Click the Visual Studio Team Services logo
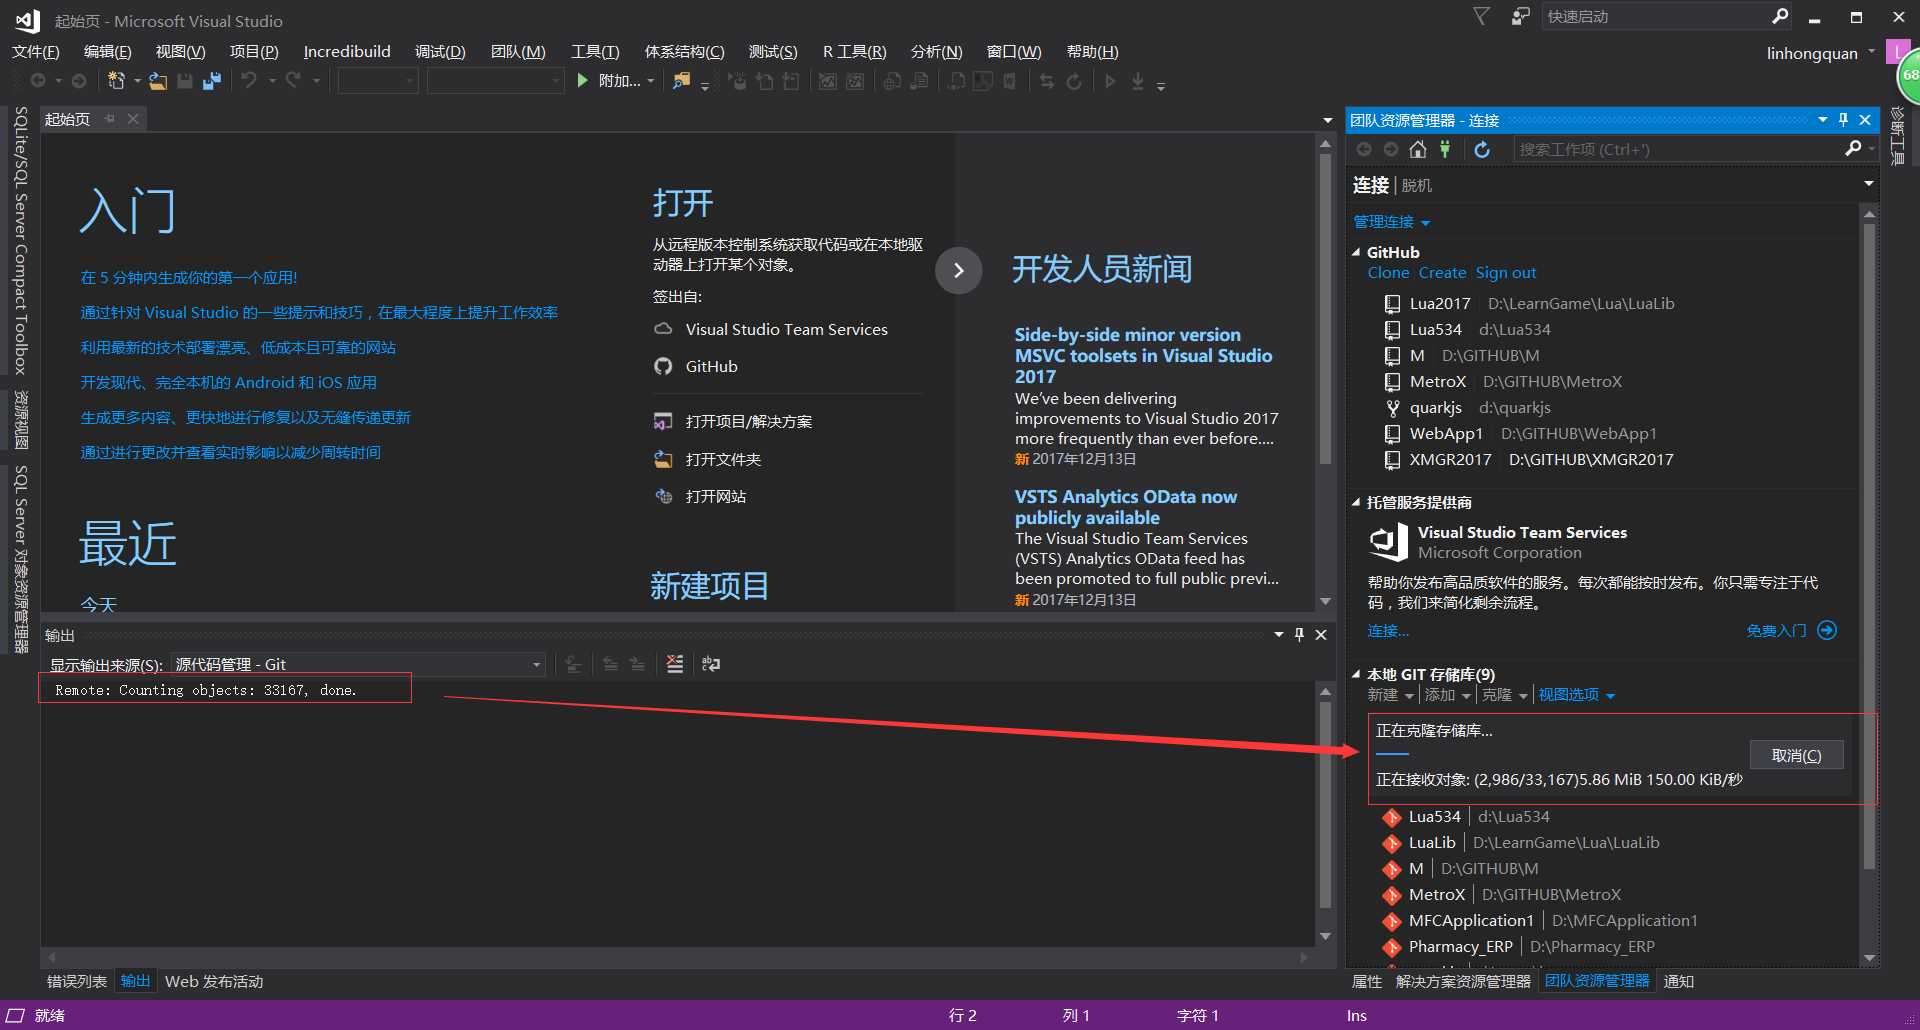Viewport: 1920px width, 1030px height. click(x=1388, y=543)
